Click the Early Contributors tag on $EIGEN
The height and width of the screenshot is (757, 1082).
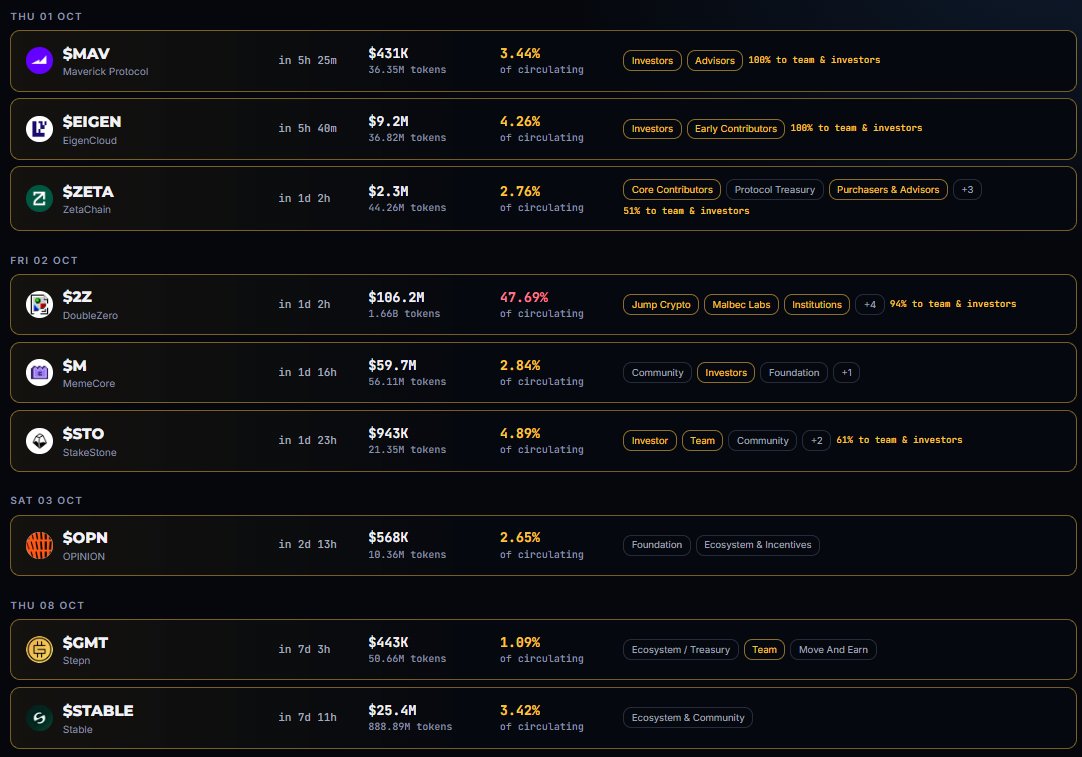[x=736, y=129]
